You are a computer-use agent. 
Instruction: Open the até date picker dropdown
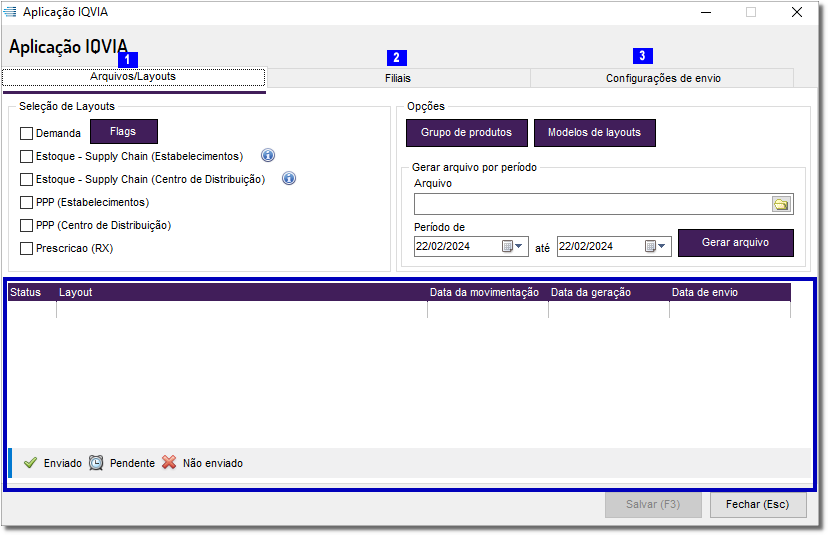click(655, 246)
